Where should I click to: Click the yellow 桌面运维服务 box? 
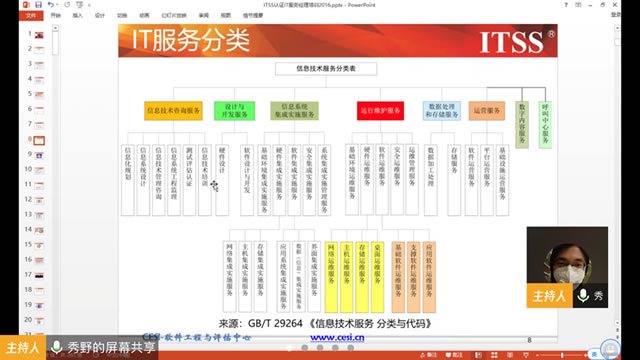[378, 277]
